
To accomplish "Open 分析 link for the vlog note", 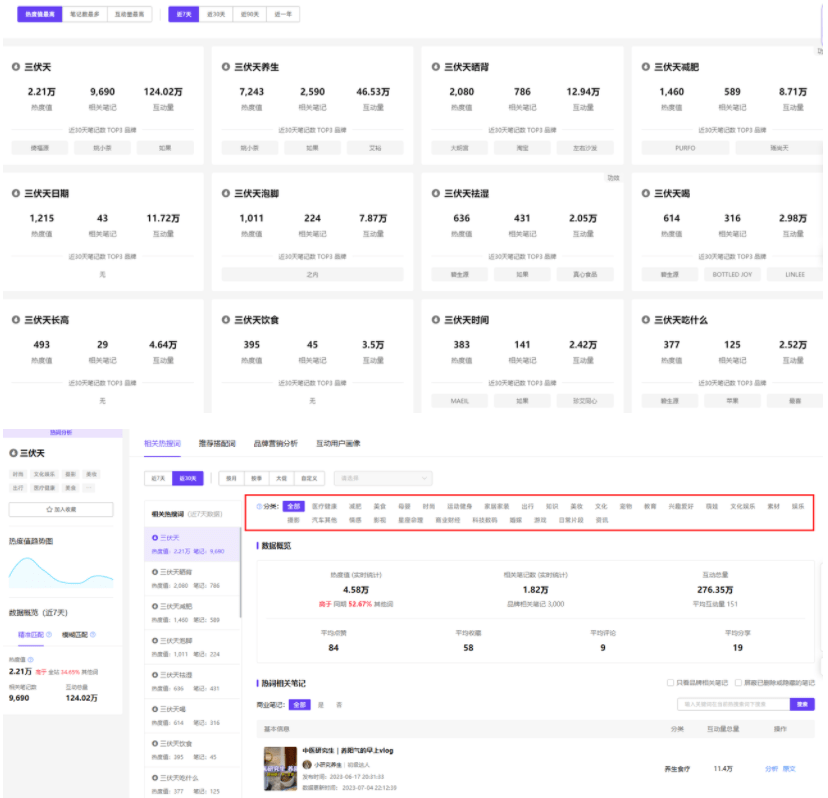I will [x=771, y=769].
